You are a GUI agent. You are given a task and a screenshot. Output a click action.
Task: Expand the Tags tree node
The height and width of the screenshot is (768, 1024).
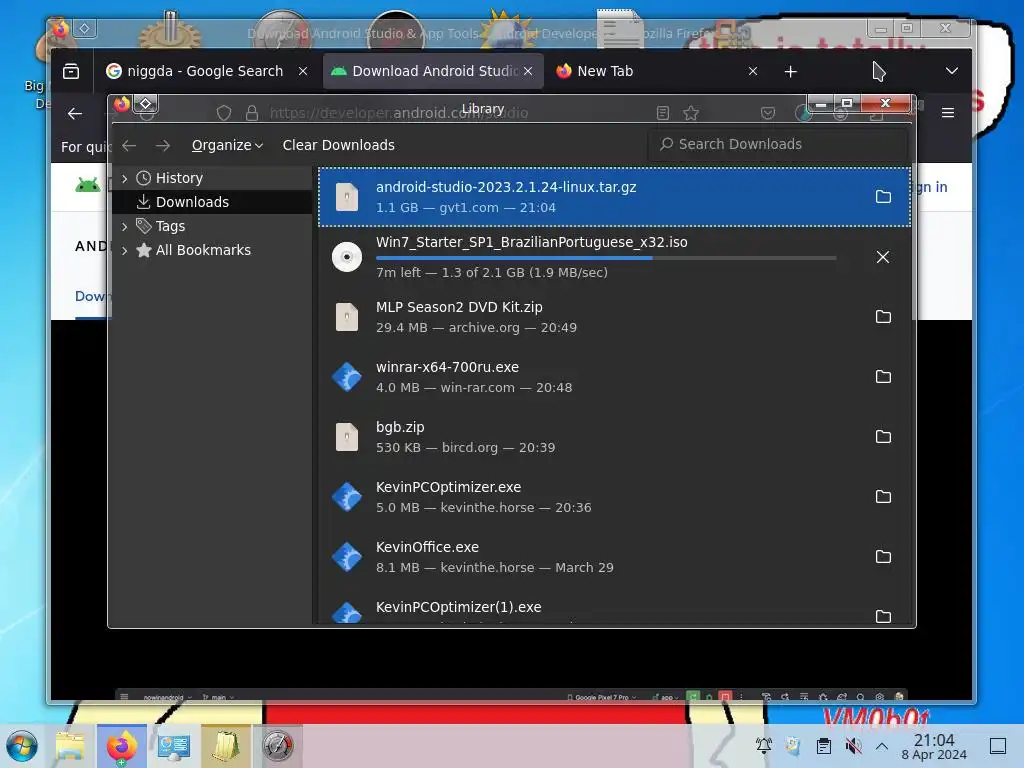point(125,227)
